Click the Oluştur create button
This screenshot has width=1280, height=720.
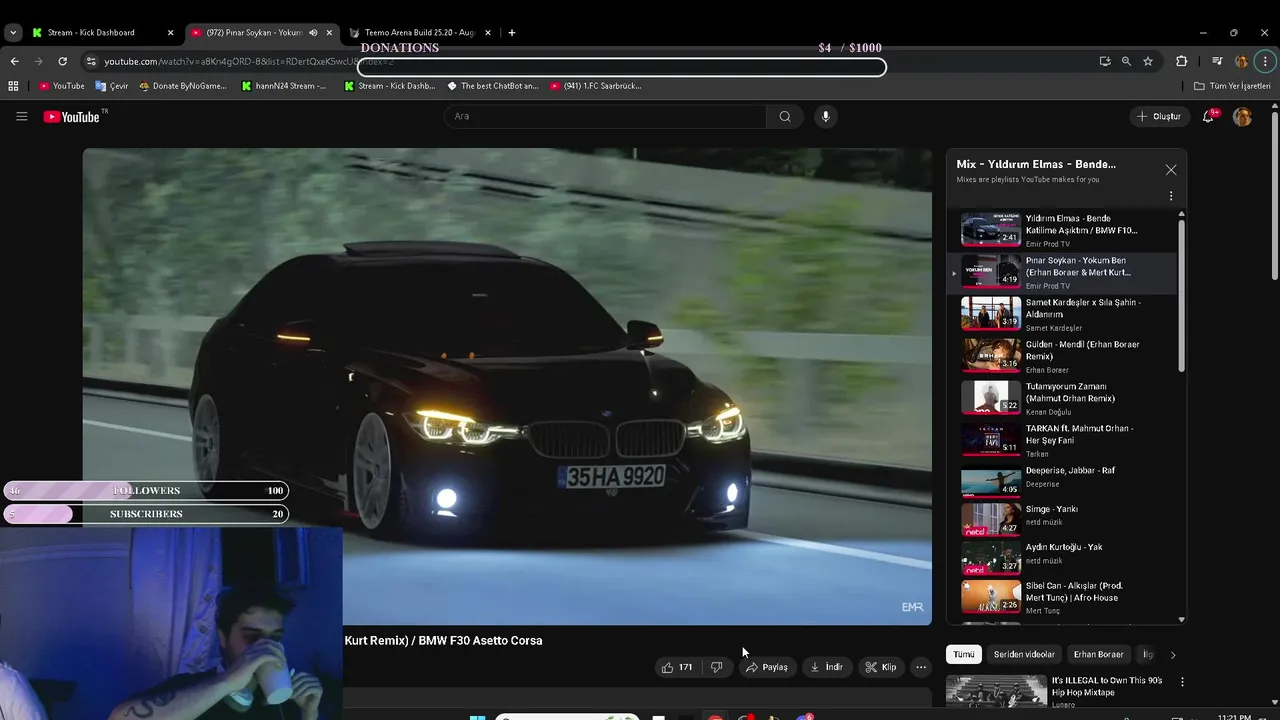pyautogui.click(x=1159, y=117)
